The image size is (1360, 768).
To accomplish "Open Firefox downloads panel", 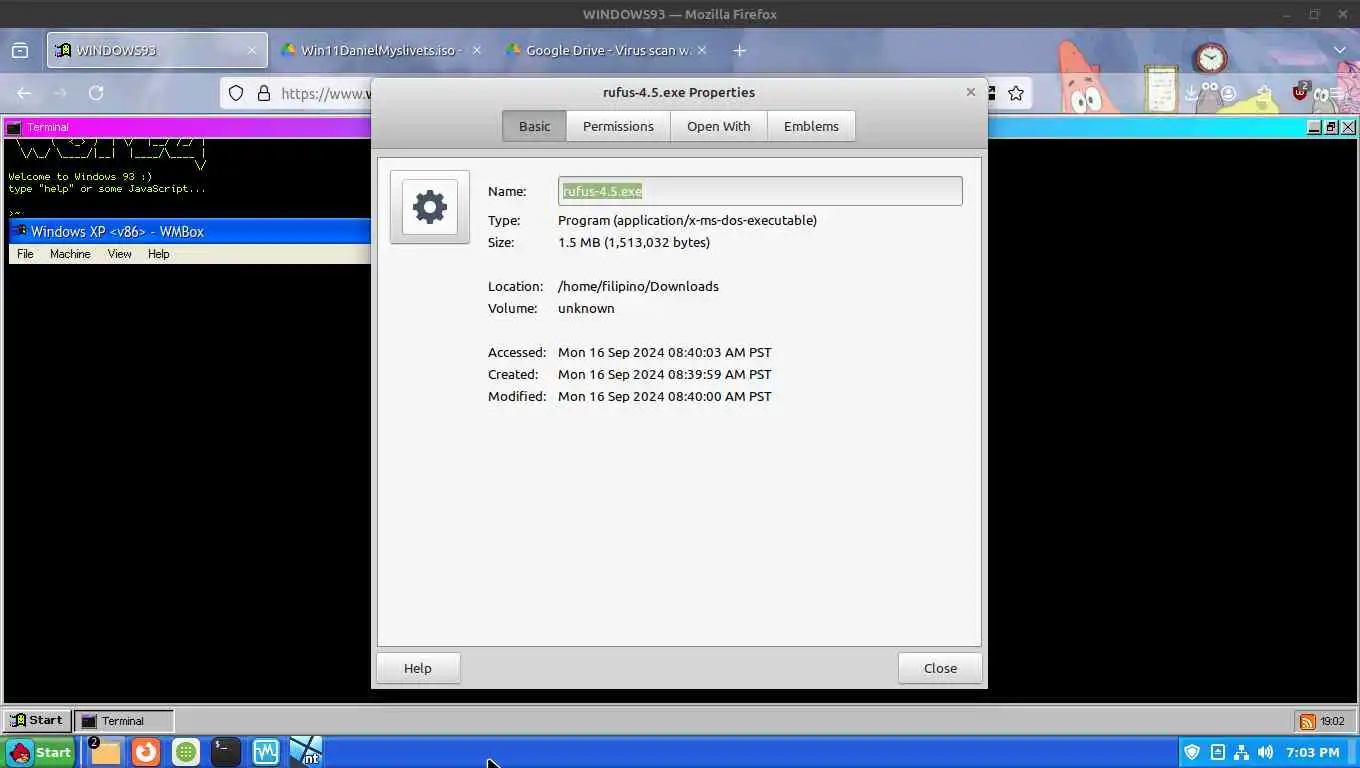I will click(x=1191, y=93).
